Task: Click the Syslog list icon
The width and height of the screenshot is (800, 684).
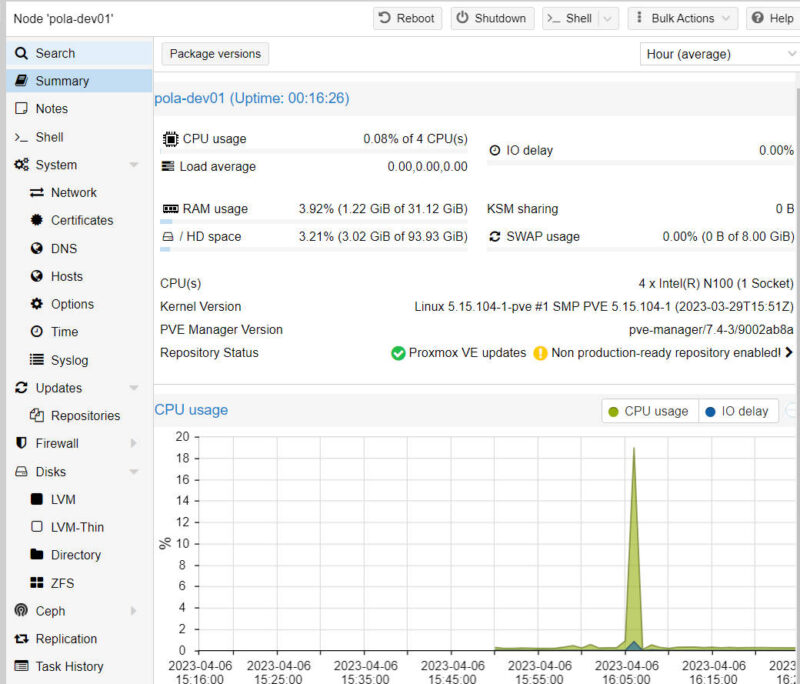Action: click(37, 360)
